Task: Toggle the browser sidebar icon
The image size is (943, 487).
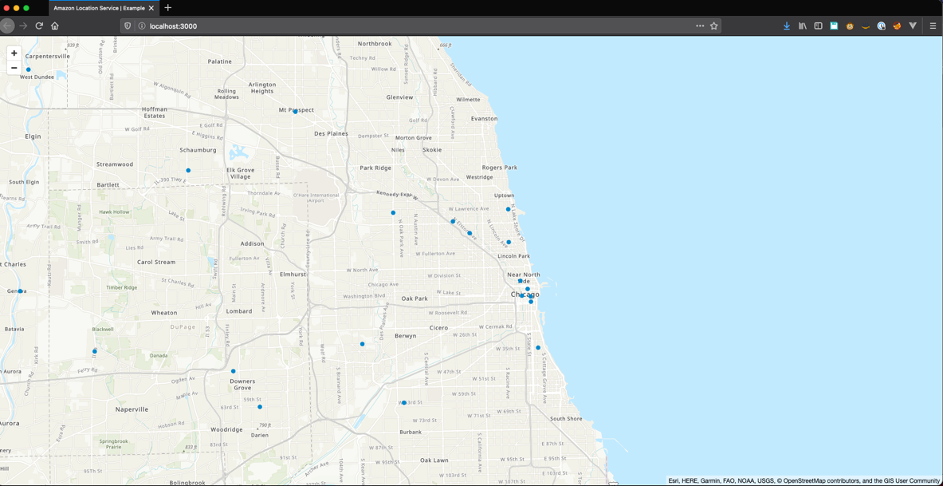Action: (819, 26)
